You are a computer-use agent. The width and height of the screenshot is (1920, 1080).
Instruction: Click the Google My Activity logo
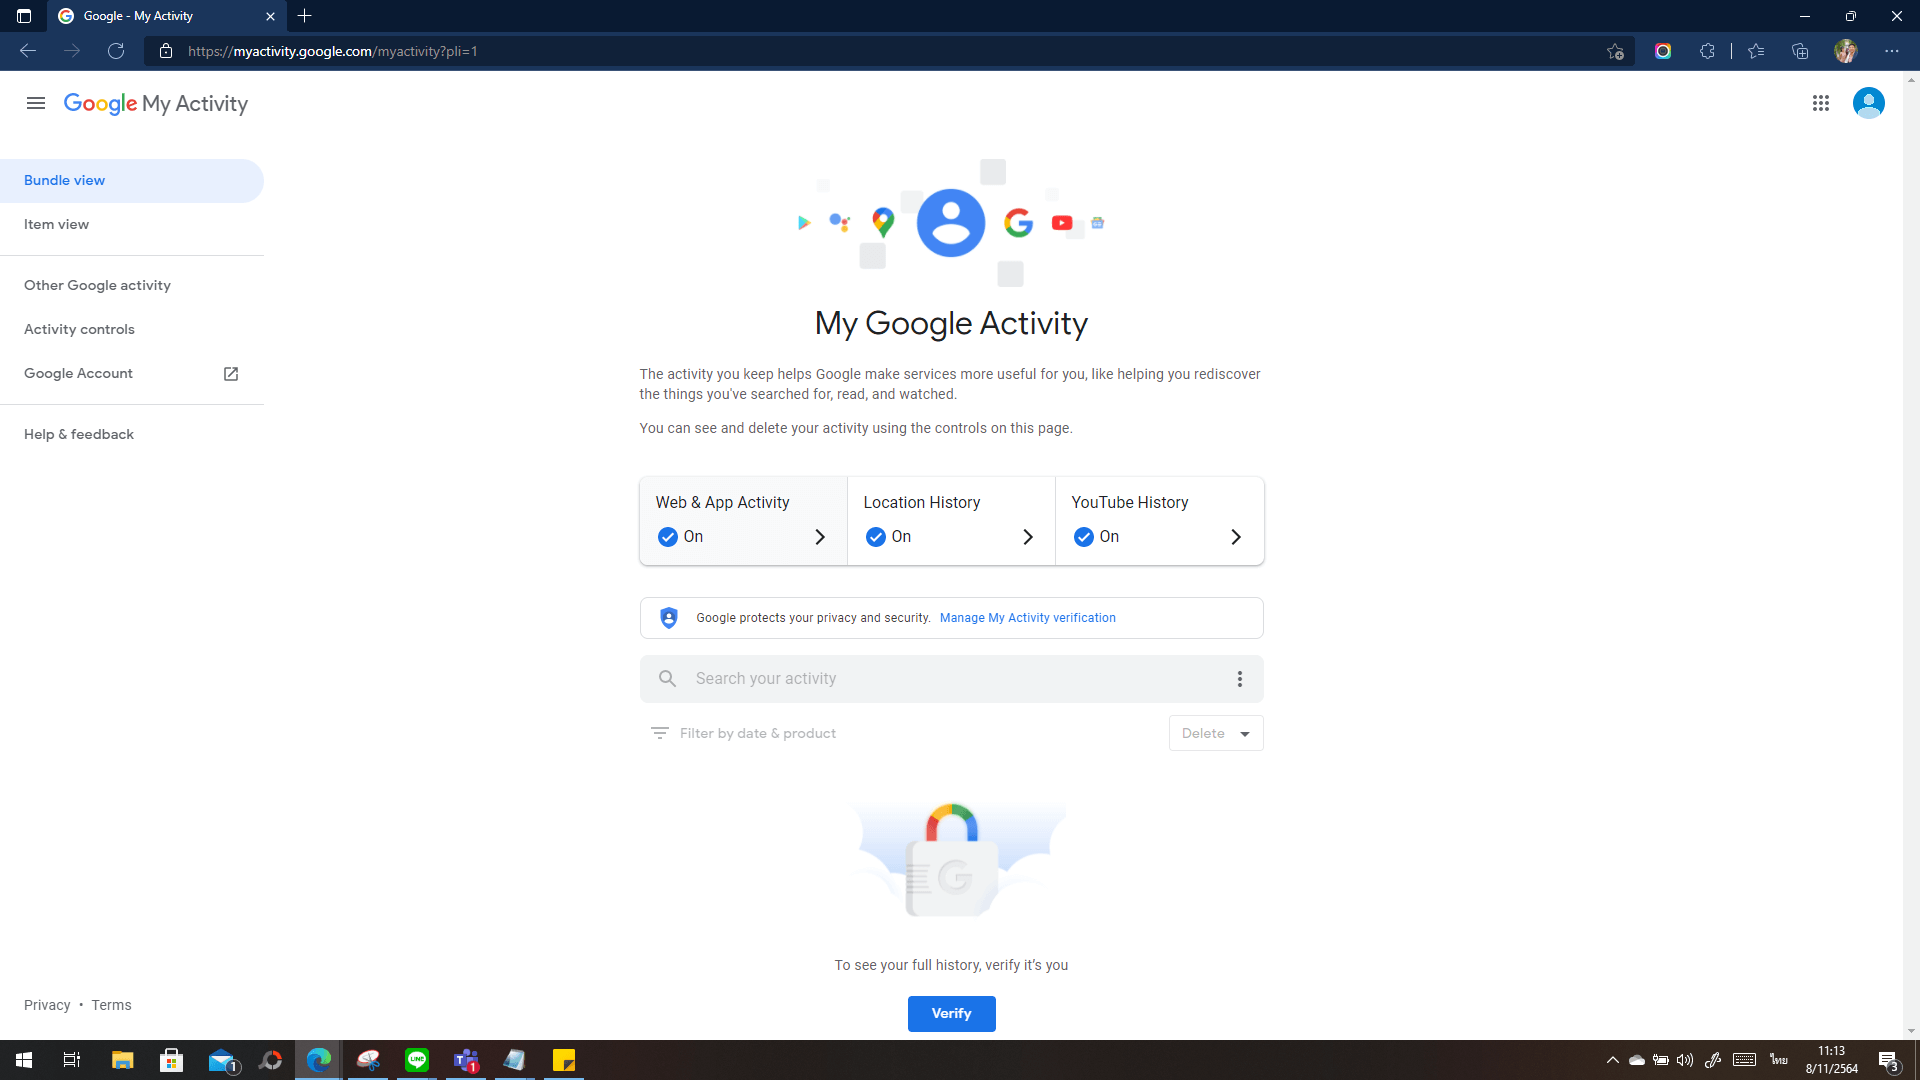(x=156, y=103)
